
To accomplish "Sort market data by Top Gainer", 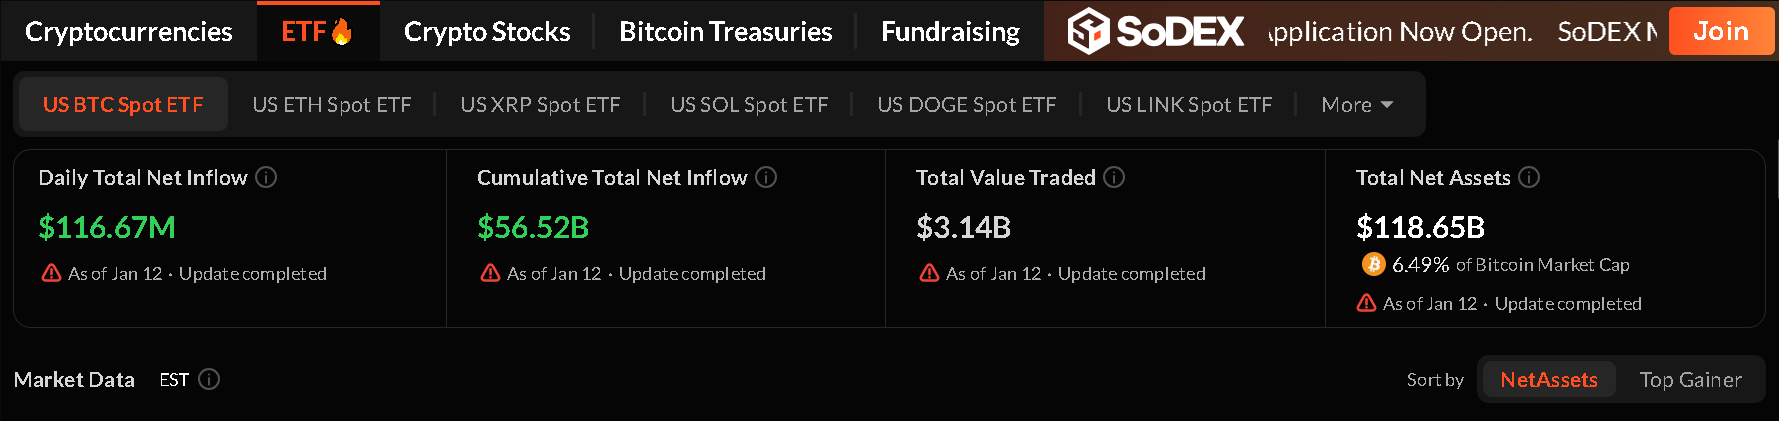I will 1690,380.
